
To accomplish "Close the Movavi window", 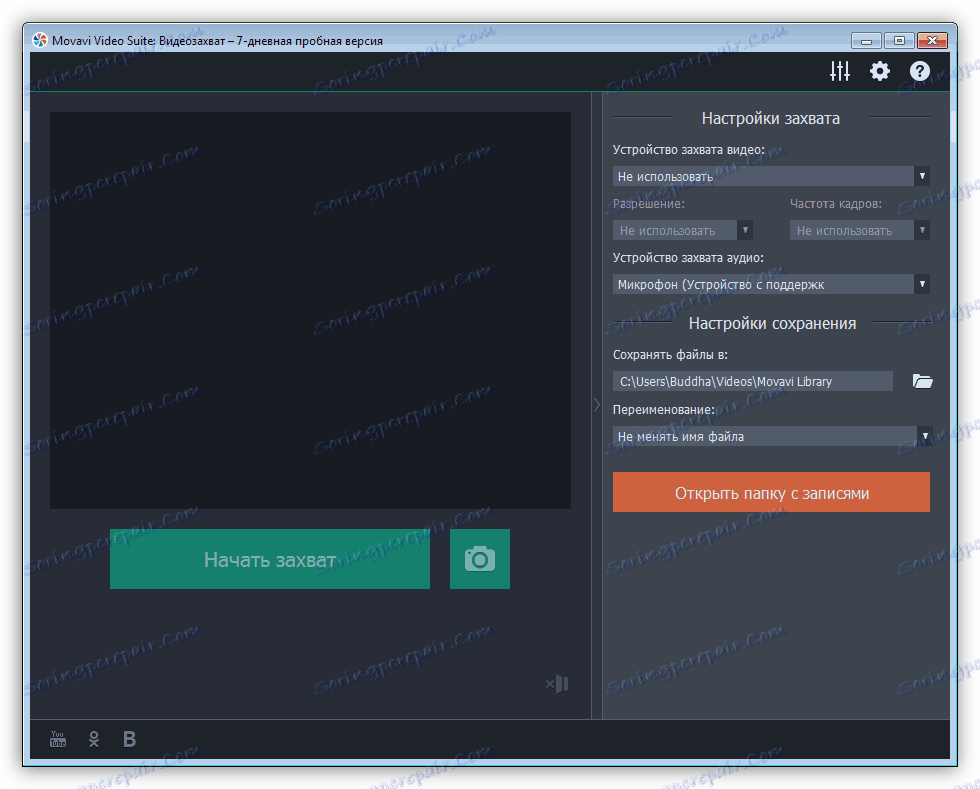I will [x=932, y=41].
